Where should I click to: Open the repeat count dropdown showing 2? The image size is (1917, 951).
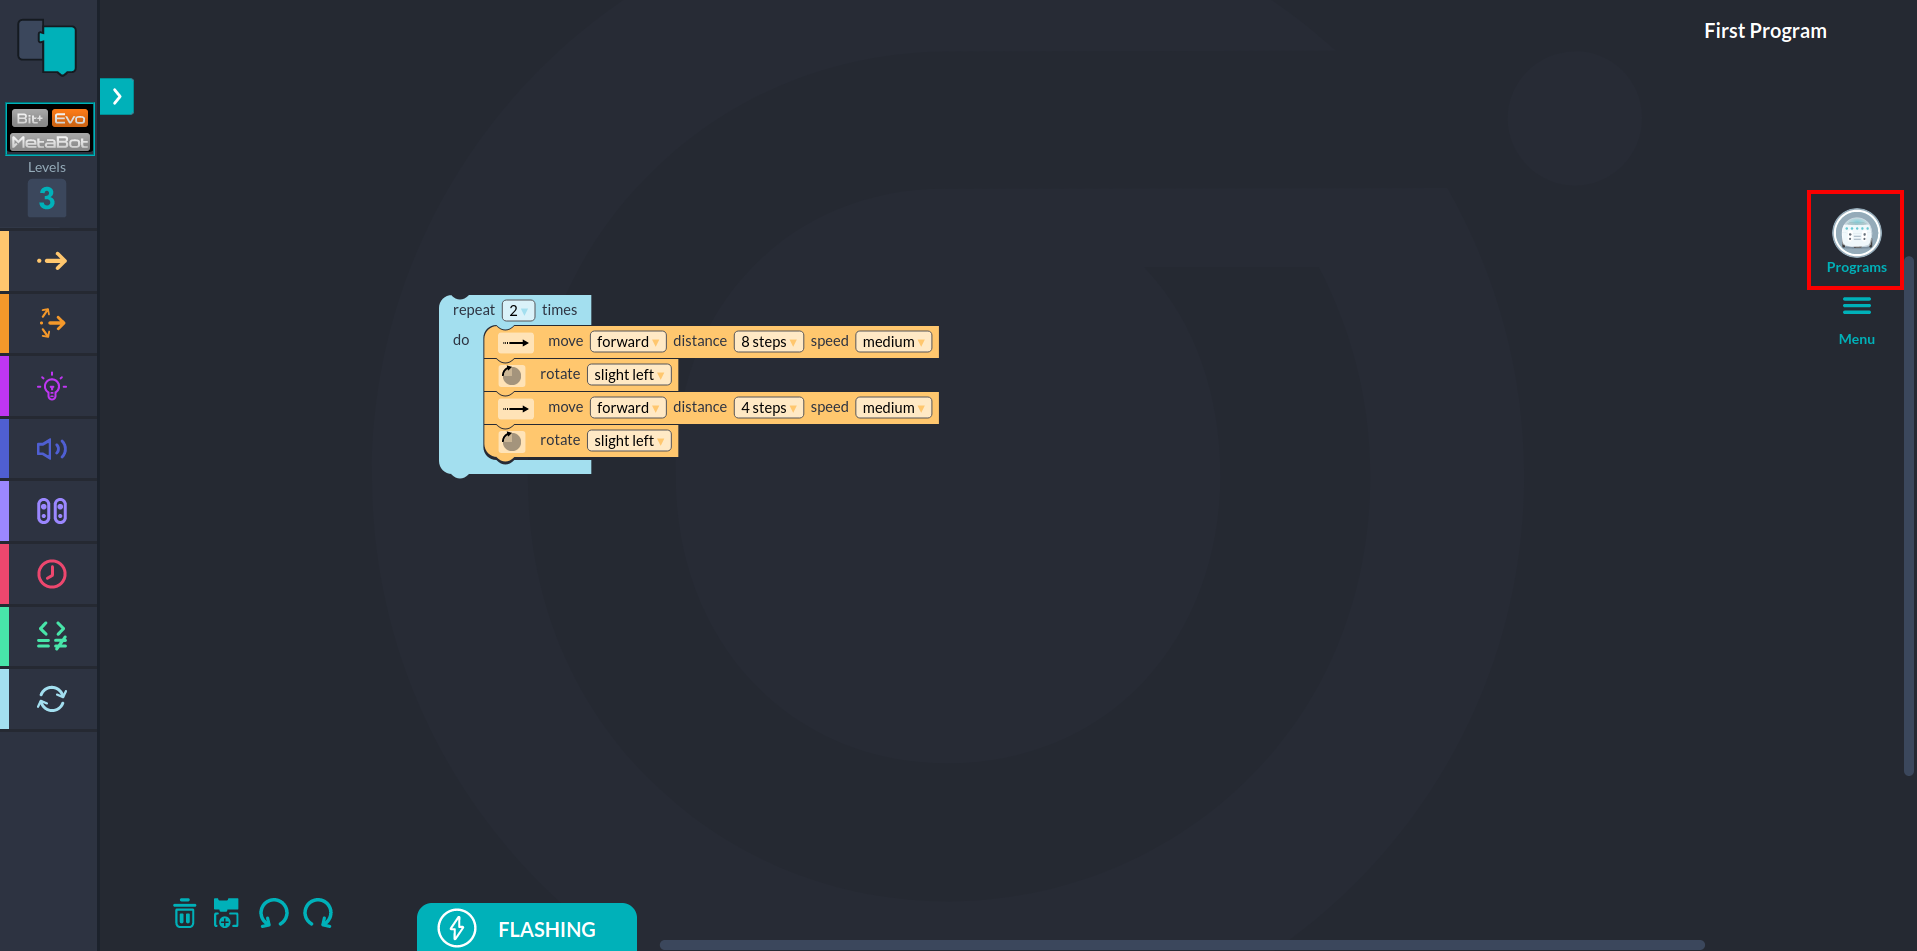pyautogui.click(x=518, y=311)
